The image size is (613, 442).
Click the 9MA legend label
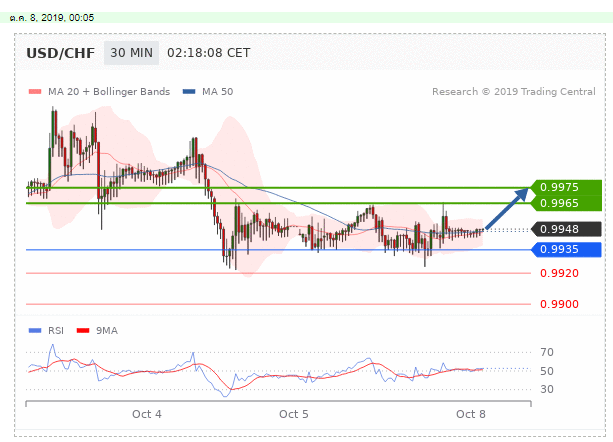tap(107, 331)
